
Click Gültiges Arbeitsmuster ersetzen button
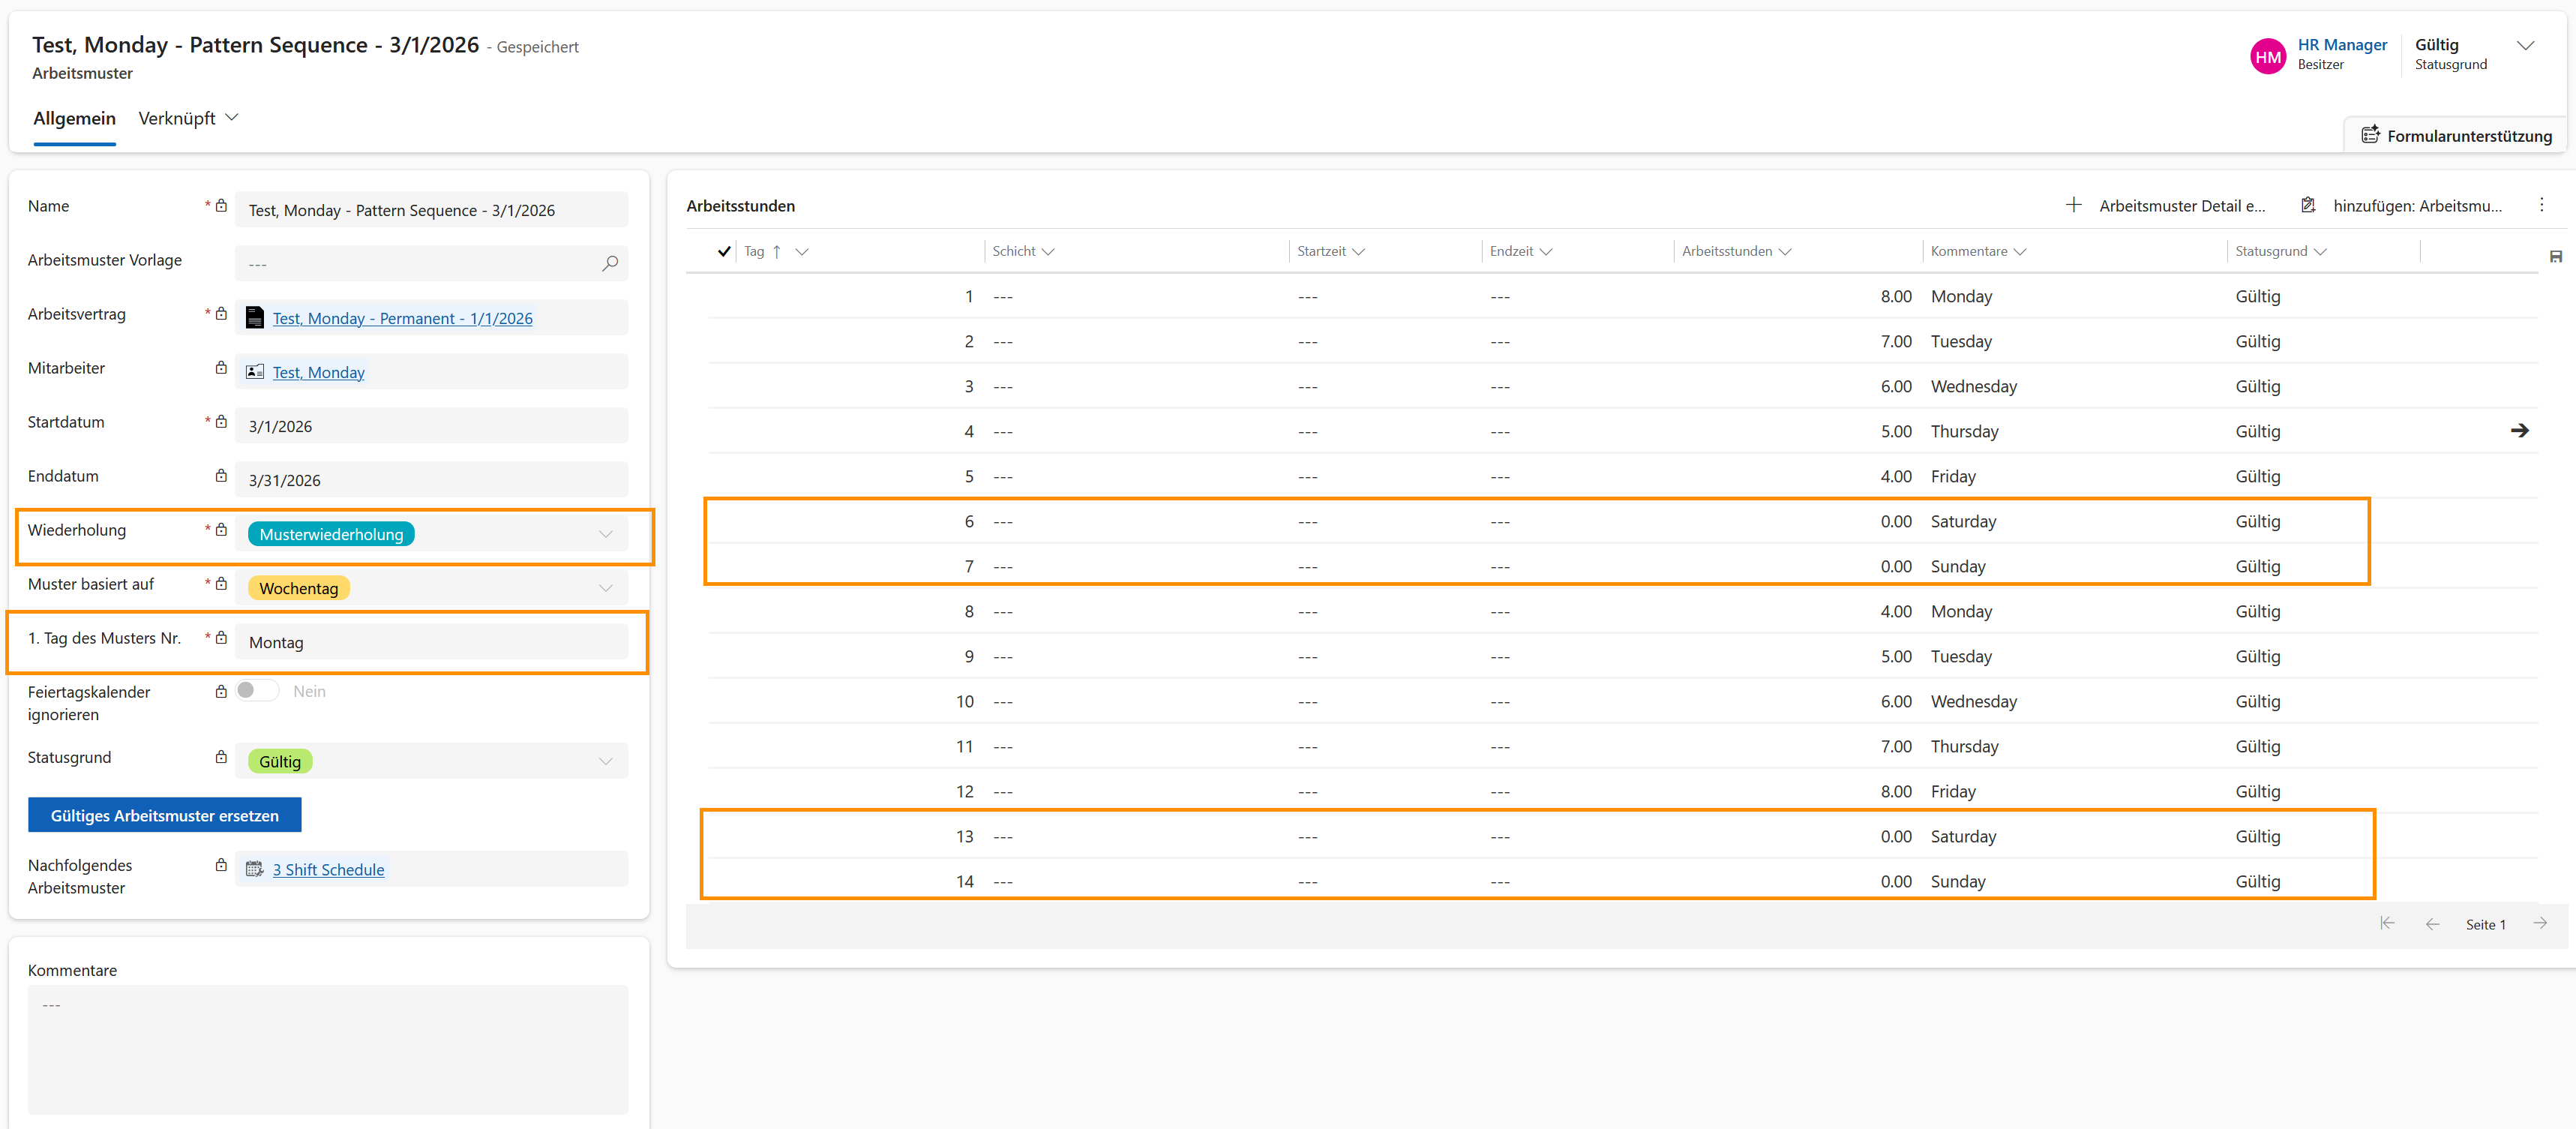point(164,815)
